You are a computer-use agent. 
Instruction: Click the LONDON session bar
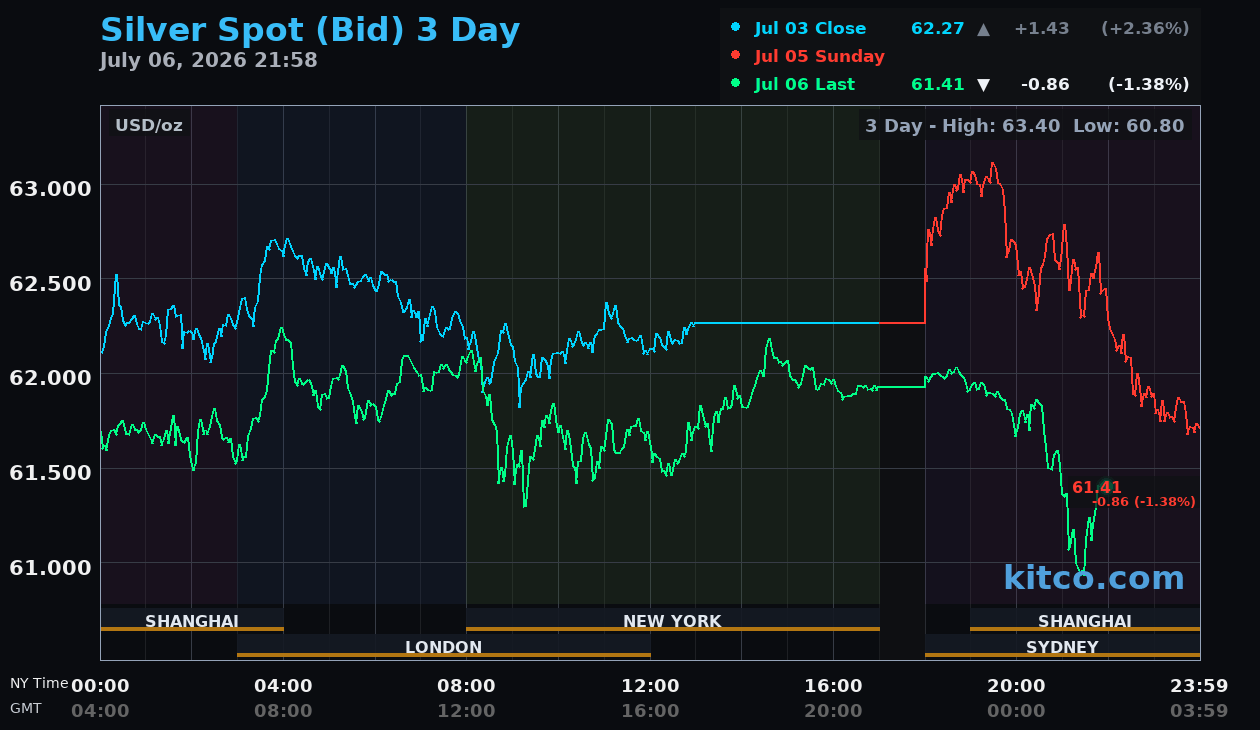444,646
